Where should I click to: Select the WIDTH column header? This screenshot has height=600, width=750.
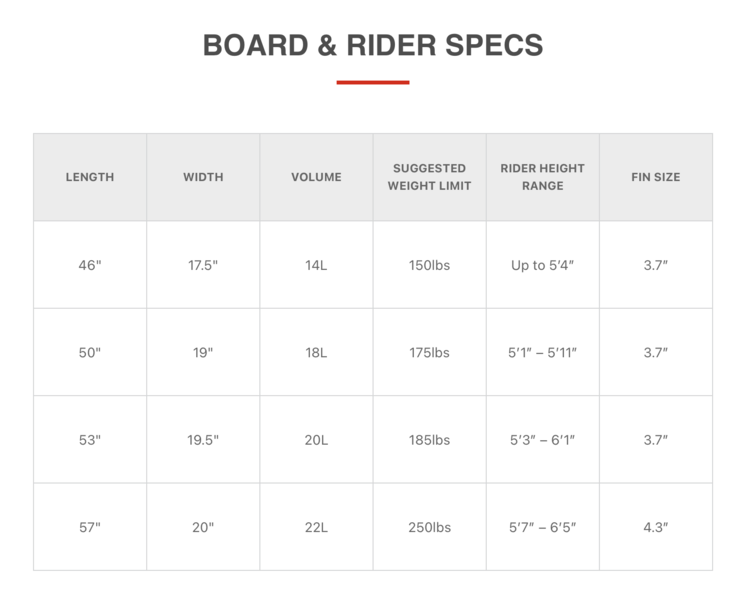(x=203, y=177)
